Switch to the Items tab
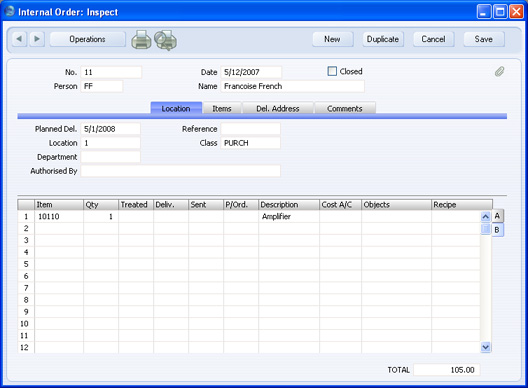 (222, 108)
